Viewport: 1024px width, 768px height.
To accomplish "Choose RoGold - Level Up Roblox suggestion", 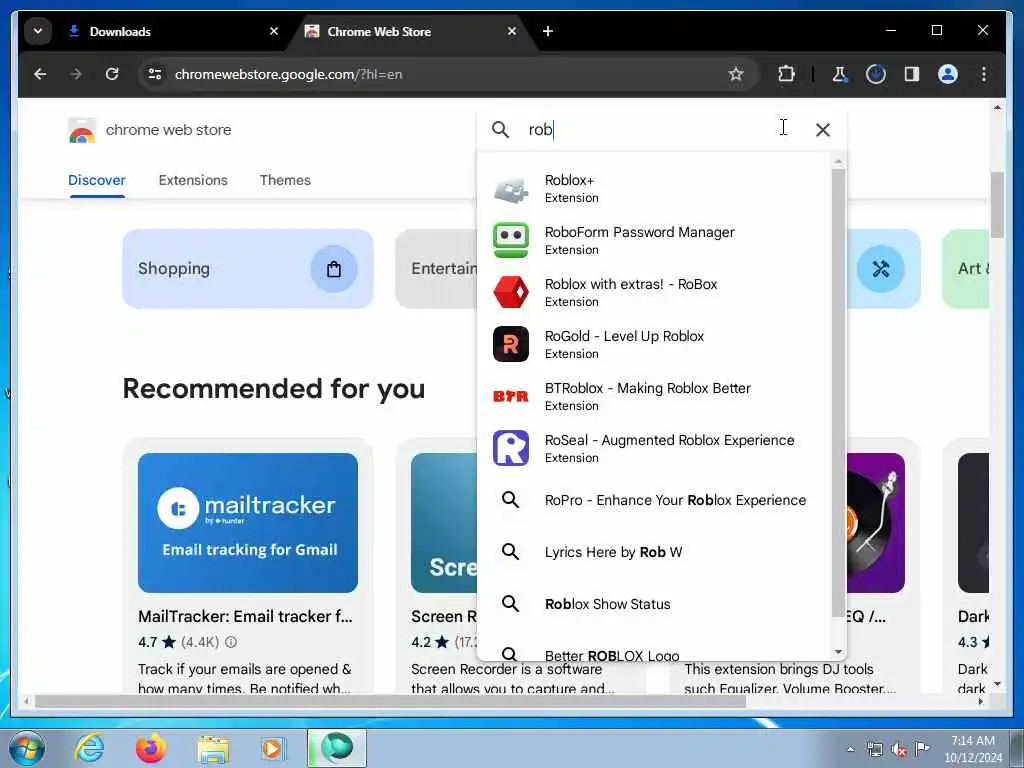I will [x=655, y=345].
